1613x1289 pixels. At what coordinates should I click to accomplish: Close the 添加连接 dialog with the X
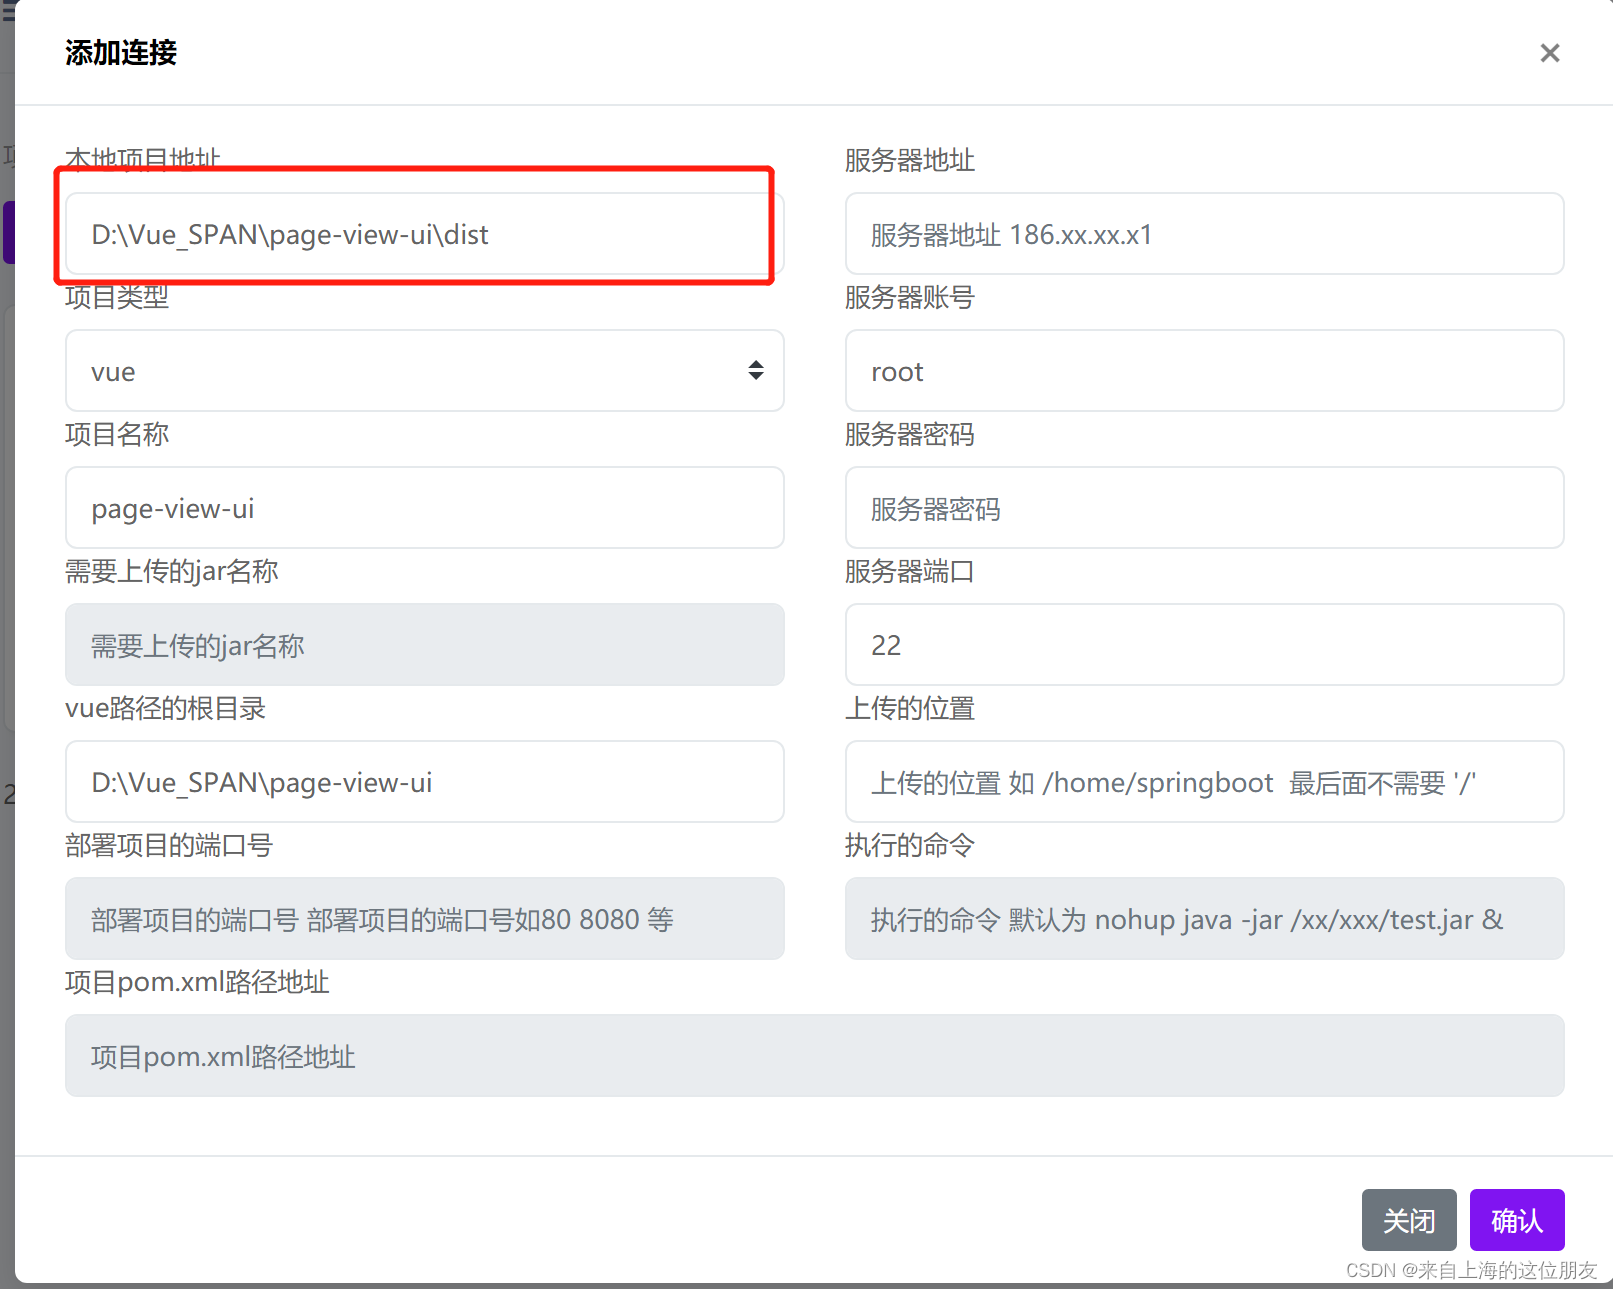[x=1549, y=53]
